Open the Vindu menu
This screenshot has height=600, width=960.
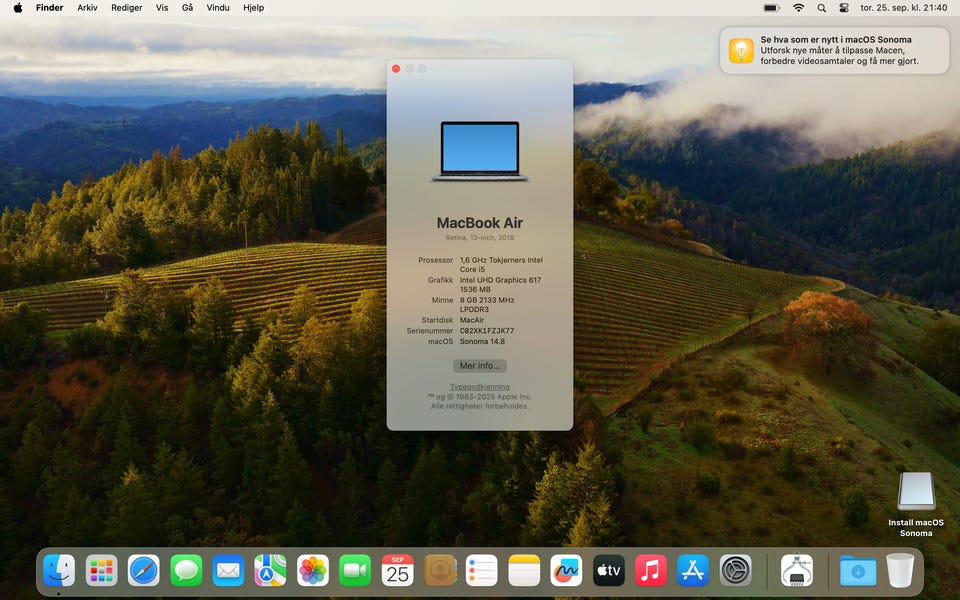(x=218, y=8)
